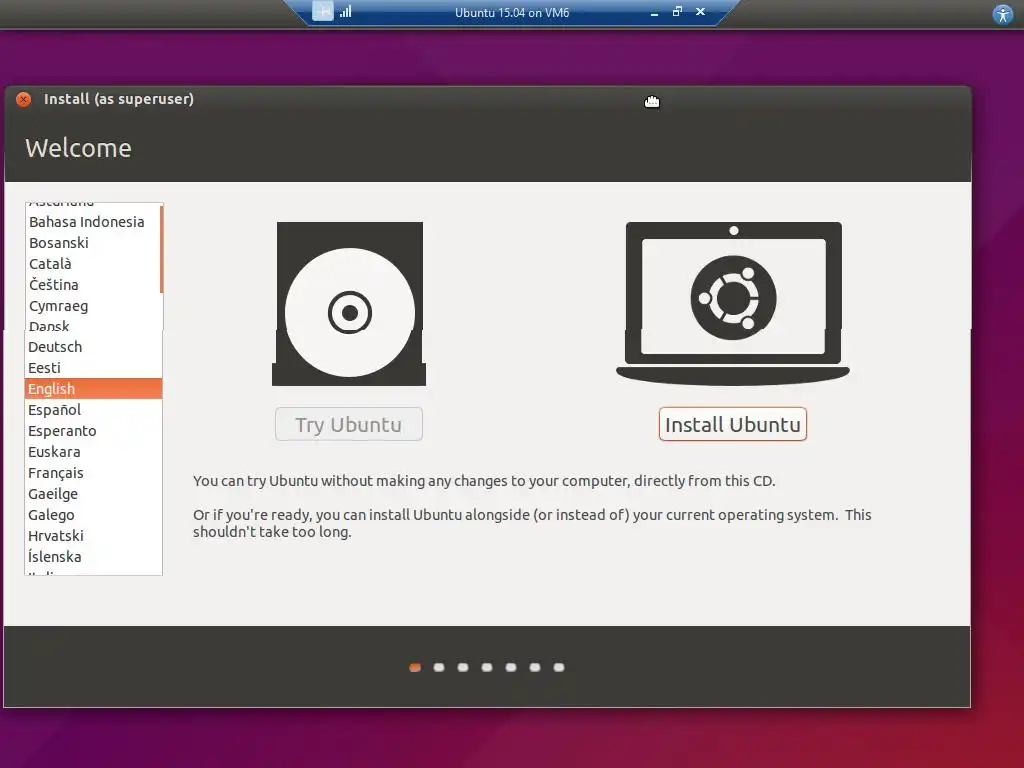Pick Euskara from the list
The image size is (1024, 768).
(93, 452)
